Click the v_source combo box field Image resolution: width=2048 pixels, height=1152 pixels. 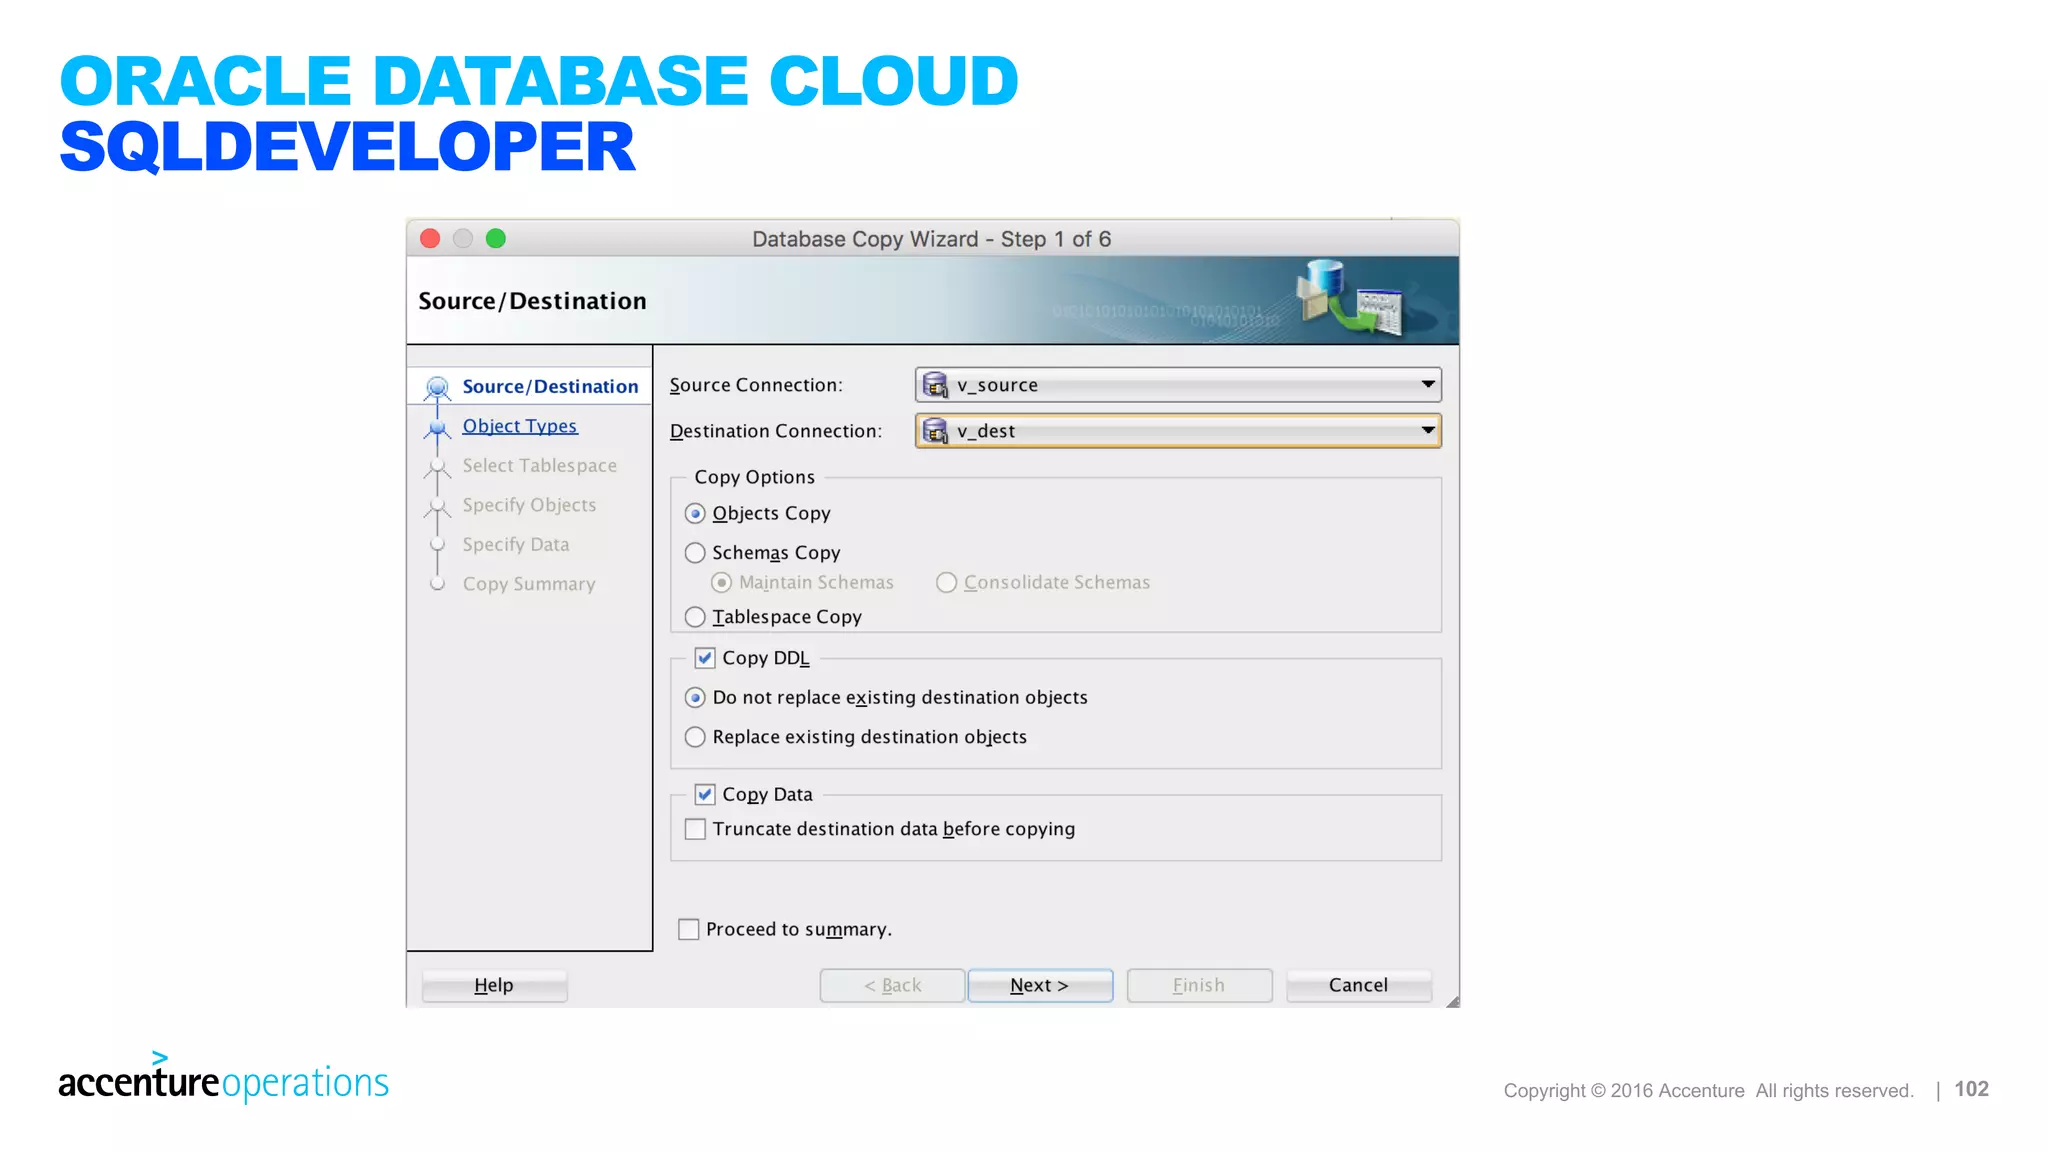click(1178, 385)
